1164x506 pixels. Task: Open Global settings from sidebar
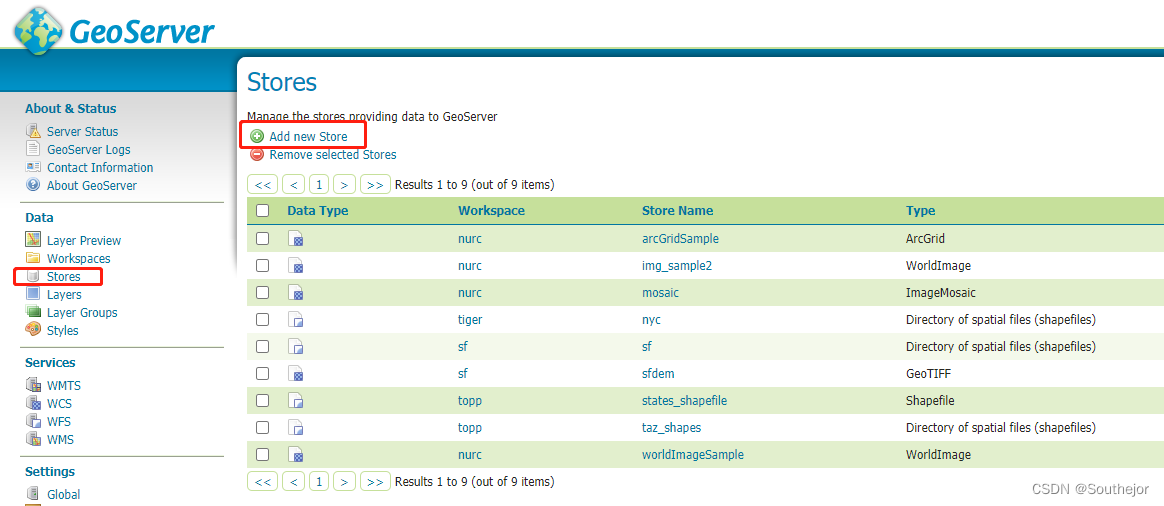pyautogui.click(x=63, y=494)
